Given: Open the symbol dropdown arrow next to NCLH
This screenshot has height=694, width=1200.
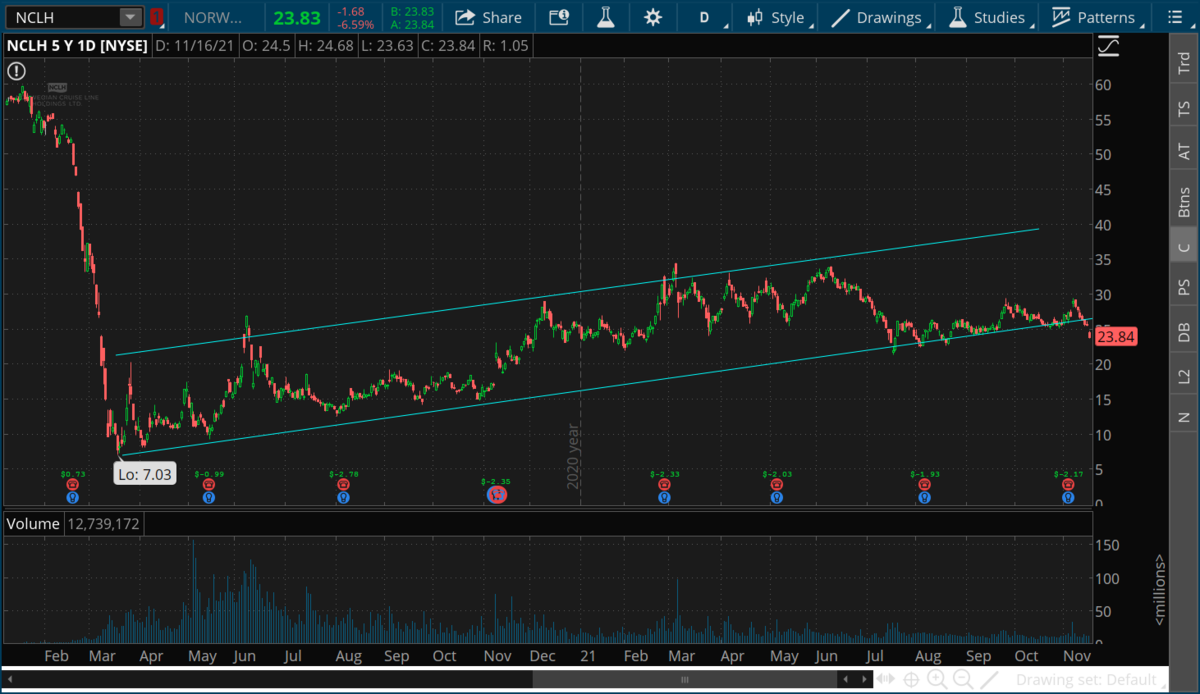Looking at the screenshot, I should (x=131, y=17).
